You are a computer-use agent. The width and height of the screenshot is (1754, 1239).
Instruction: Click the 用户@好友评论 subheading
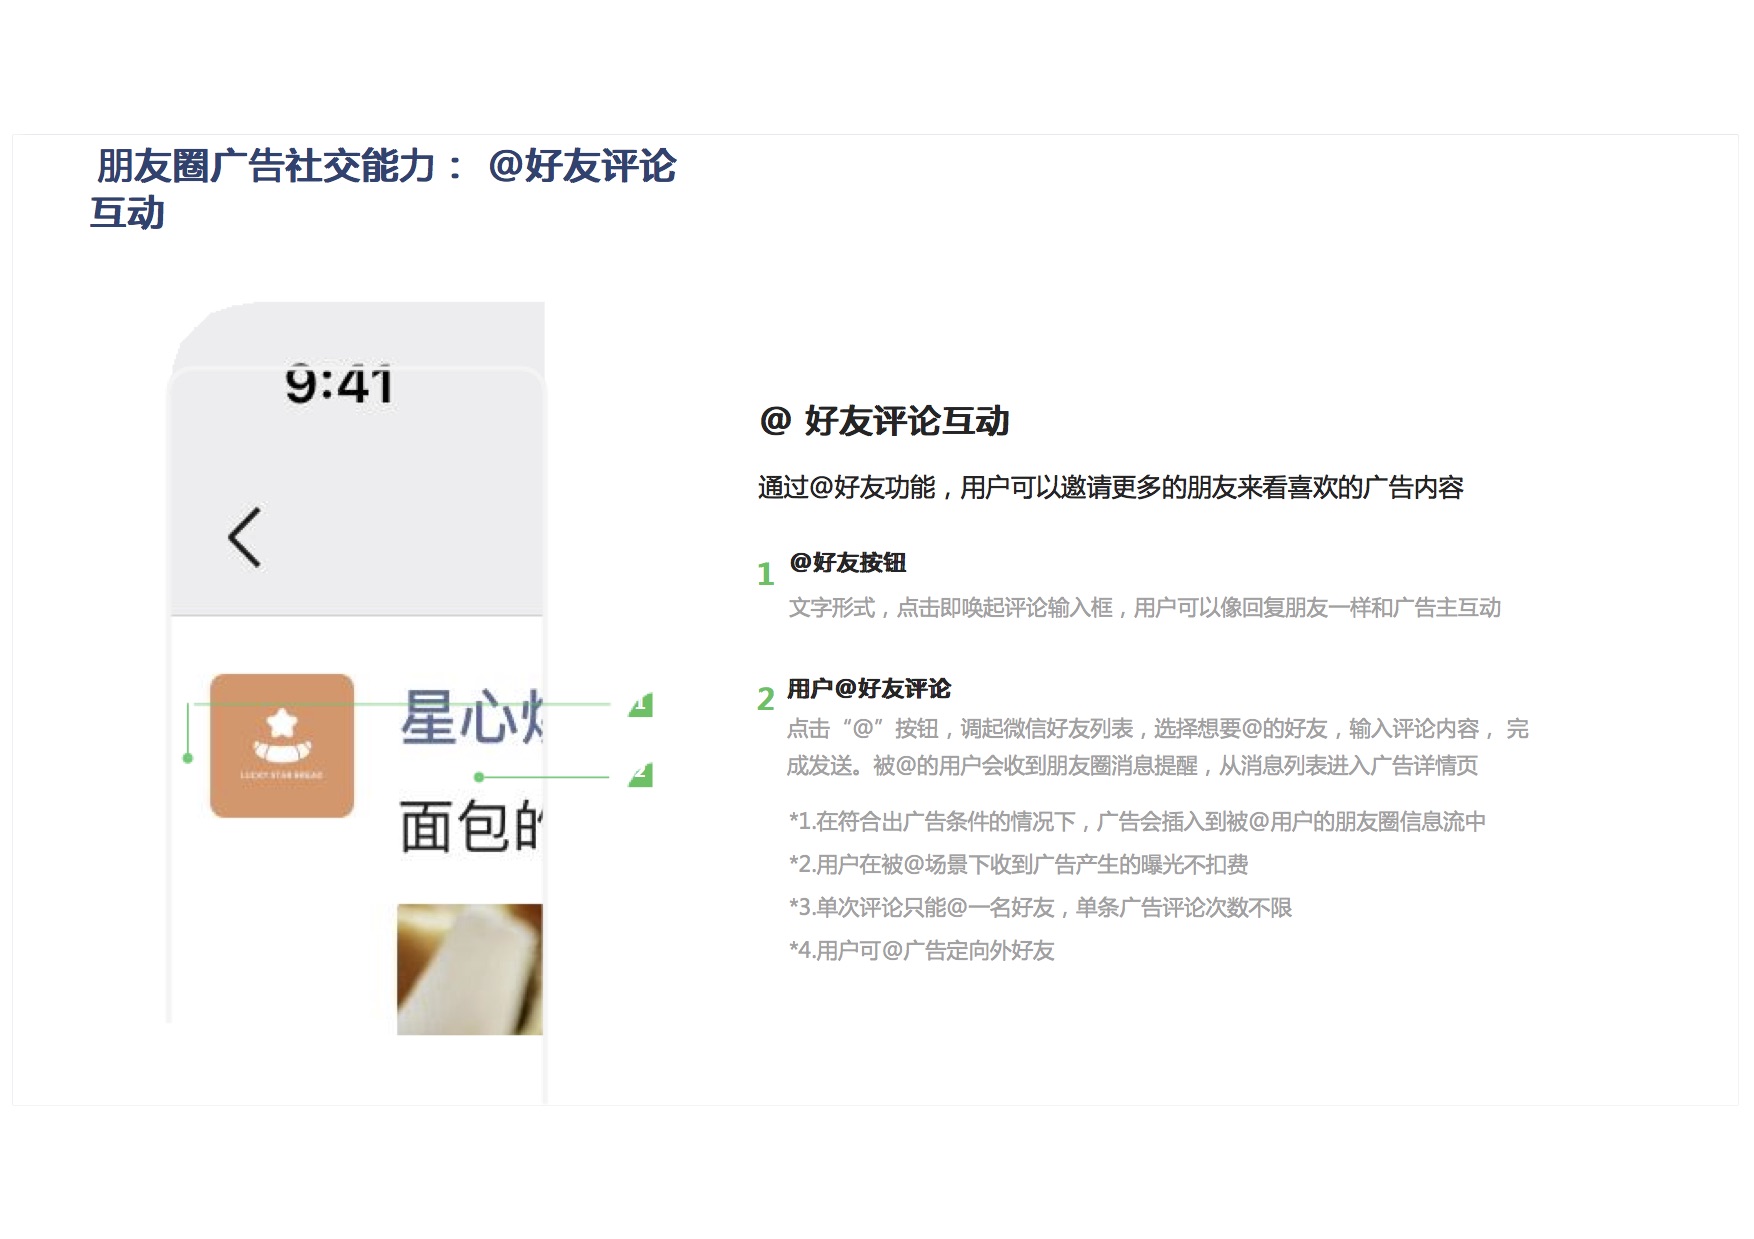[x=868, y=688]
